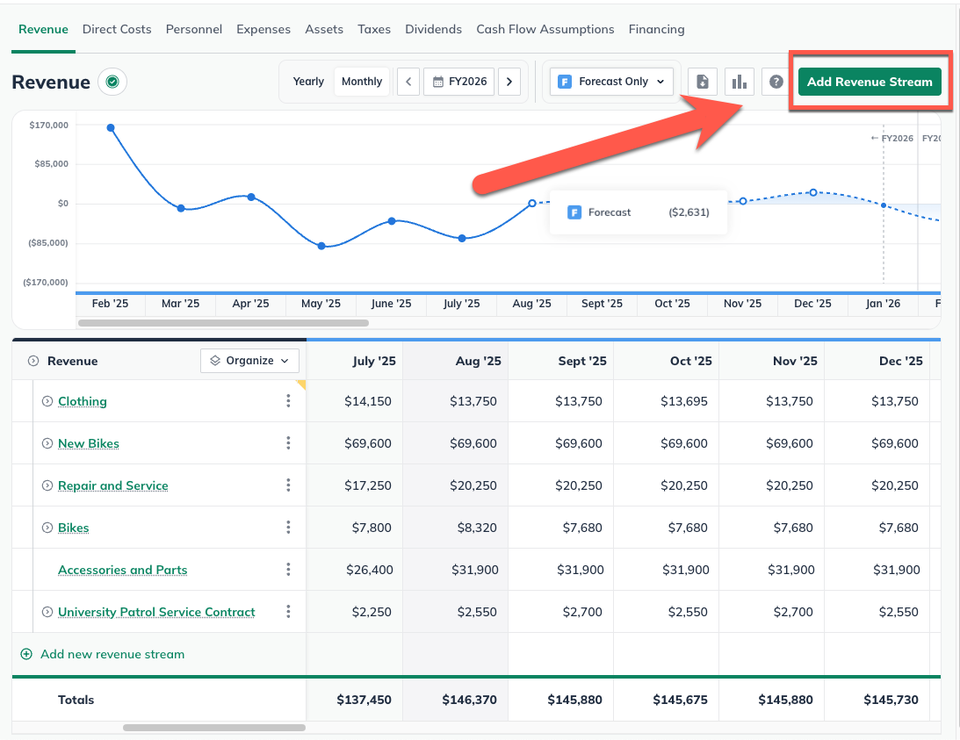
Task: Open the Financing tab
Action: 656,29
